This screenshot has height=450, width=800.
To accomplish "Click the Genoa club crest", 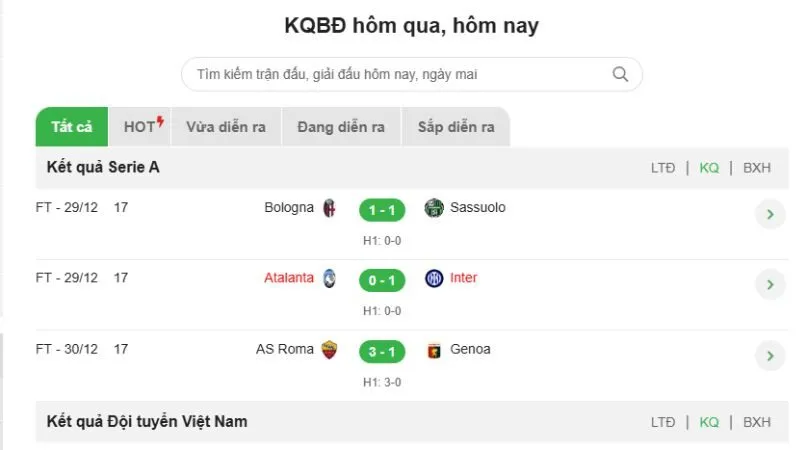I will [x=433, y=350].
